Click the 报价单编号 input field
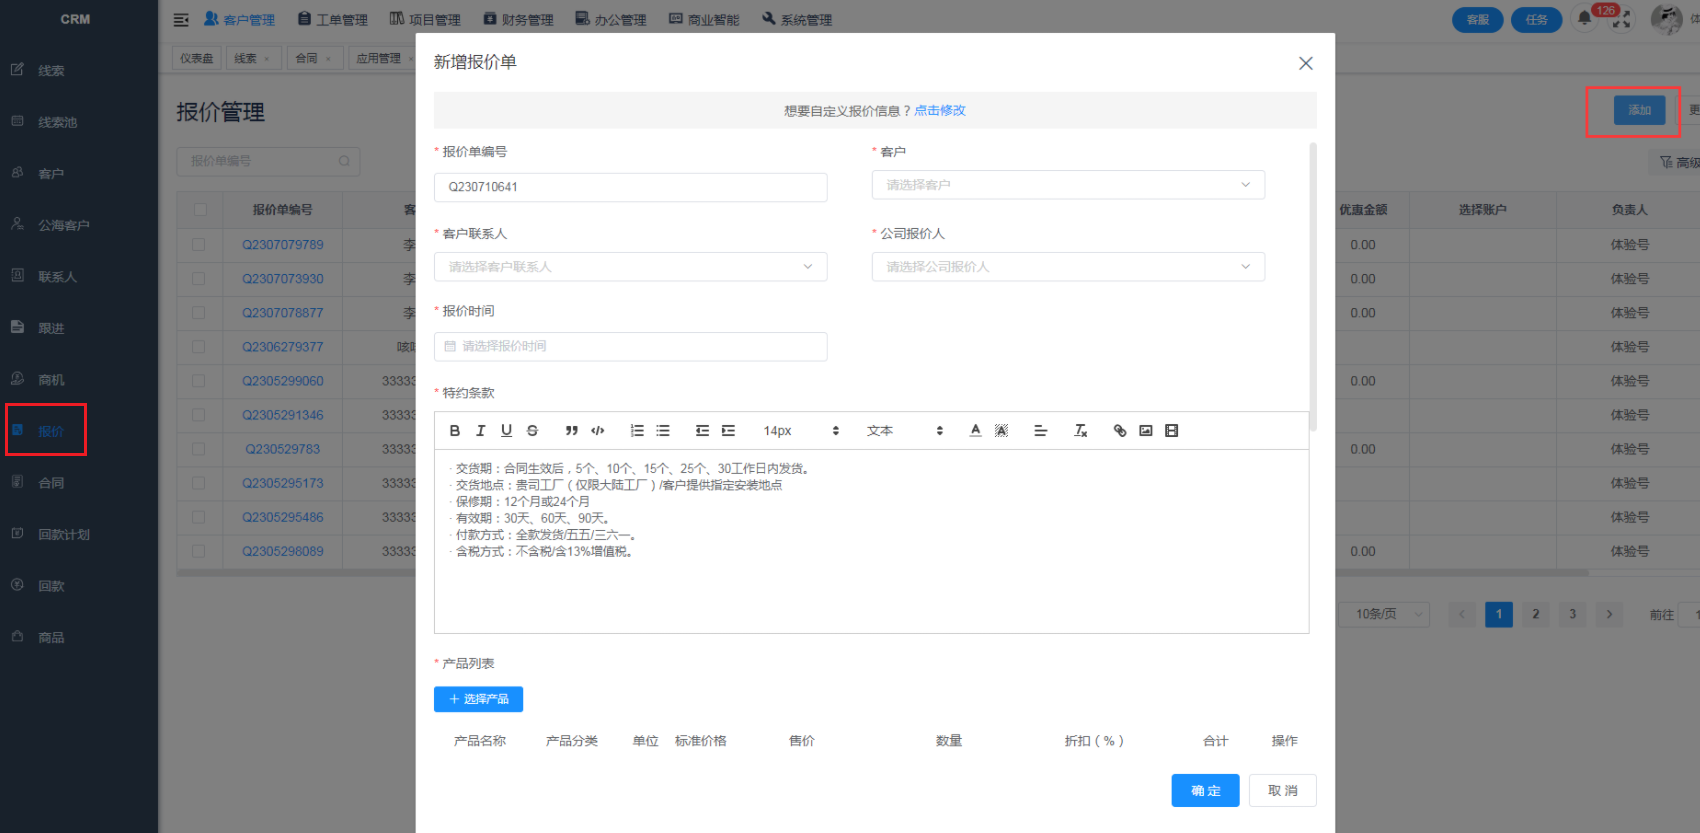1700x833 pixels. pos(630,187)
